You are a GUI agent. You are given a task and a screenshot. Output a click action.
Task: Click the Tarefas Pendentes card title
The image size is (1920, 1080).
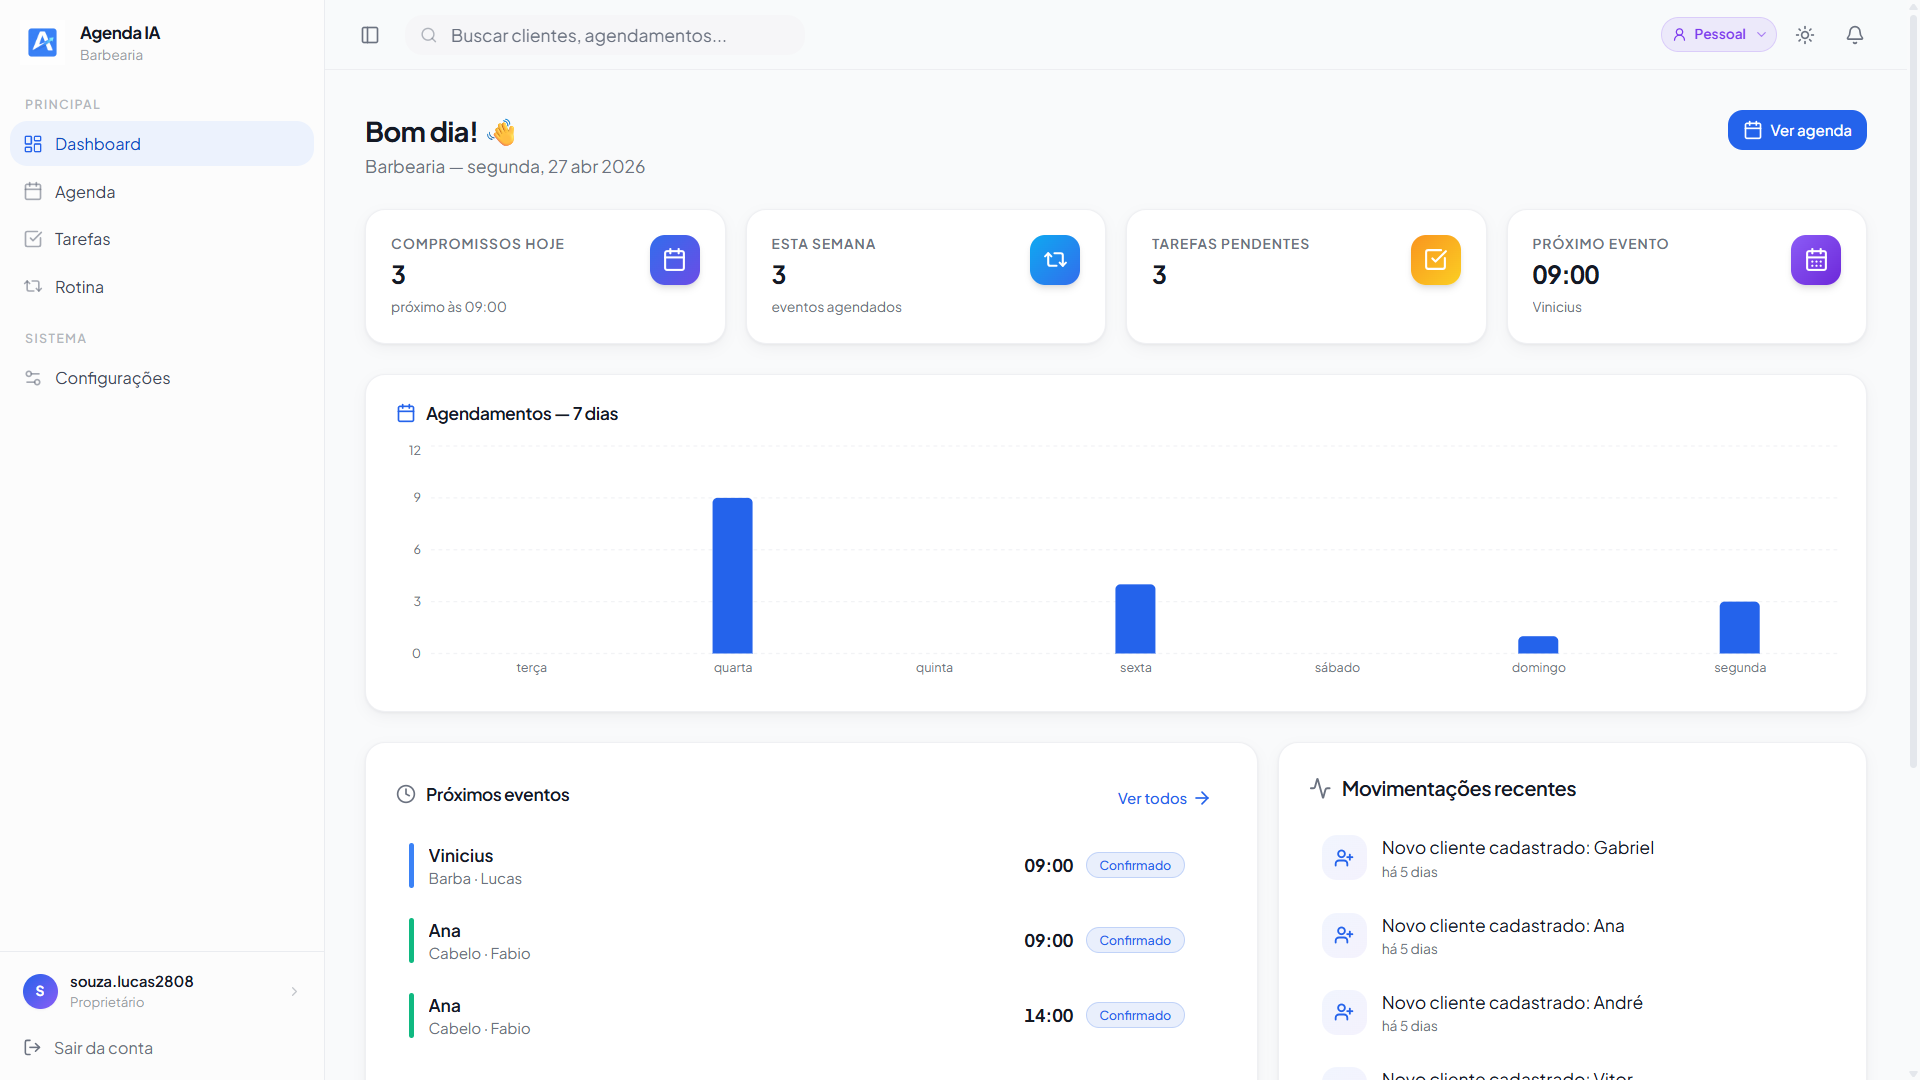coord(1230,244)
